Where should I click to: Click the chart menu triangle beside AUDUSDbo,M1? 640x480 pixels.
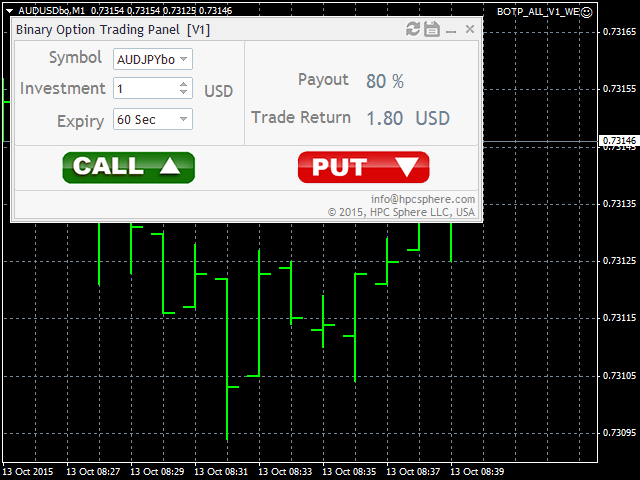pos(9,11)
